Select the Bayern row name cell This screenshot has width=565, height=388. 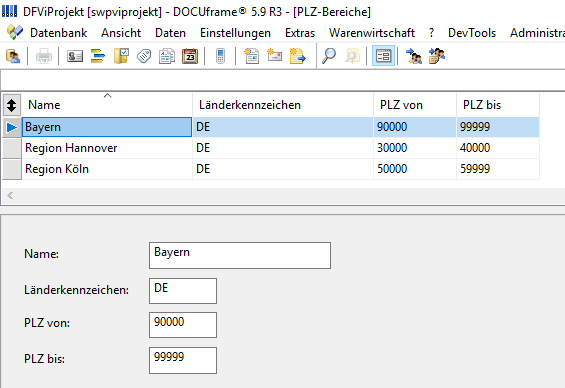click(107, 127)
